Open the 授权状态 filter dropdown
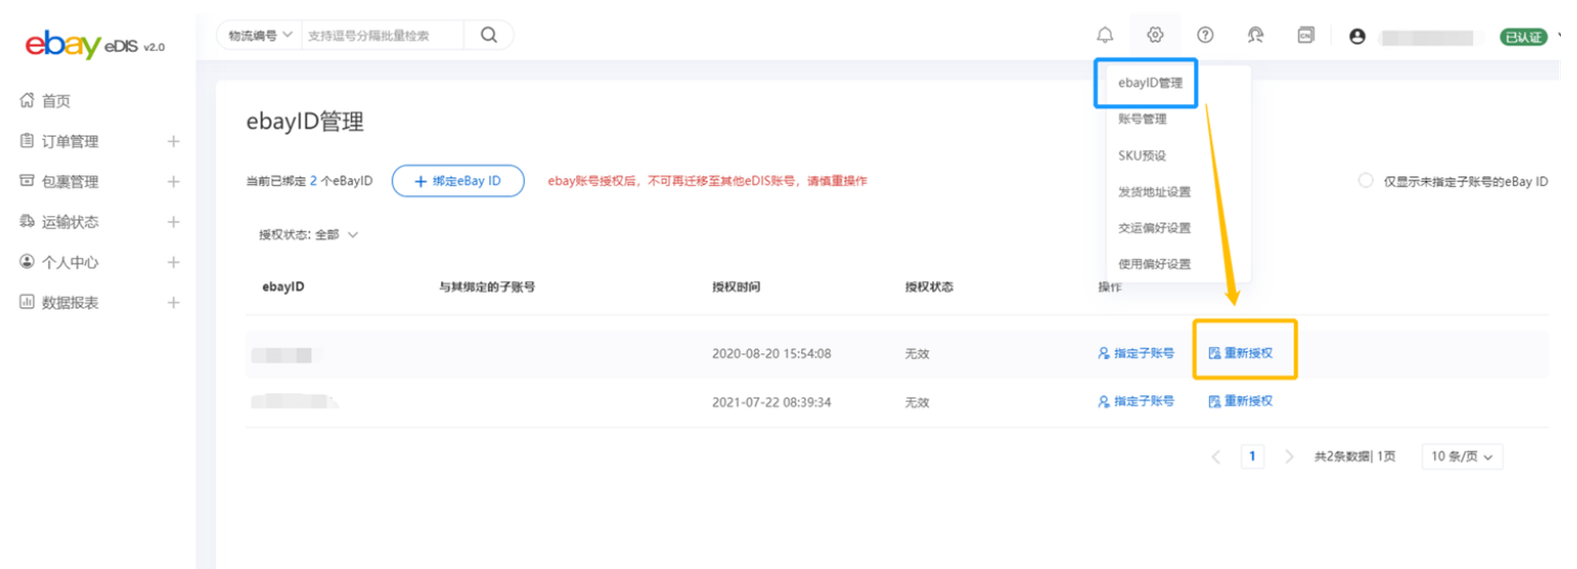Image resolution: width=1577 pixels, height=569 pixels. [308, 235]
